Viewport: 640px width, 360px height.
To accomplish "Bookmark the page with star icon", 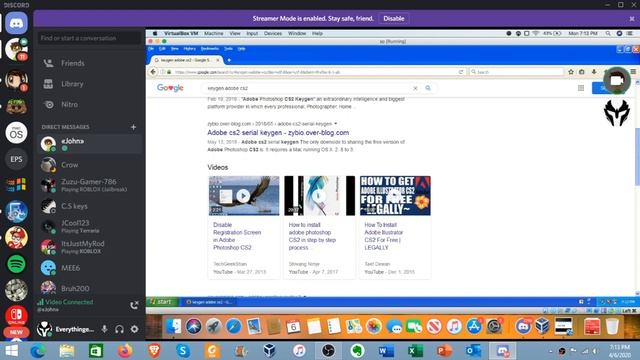I will click(x=571, y=72).
